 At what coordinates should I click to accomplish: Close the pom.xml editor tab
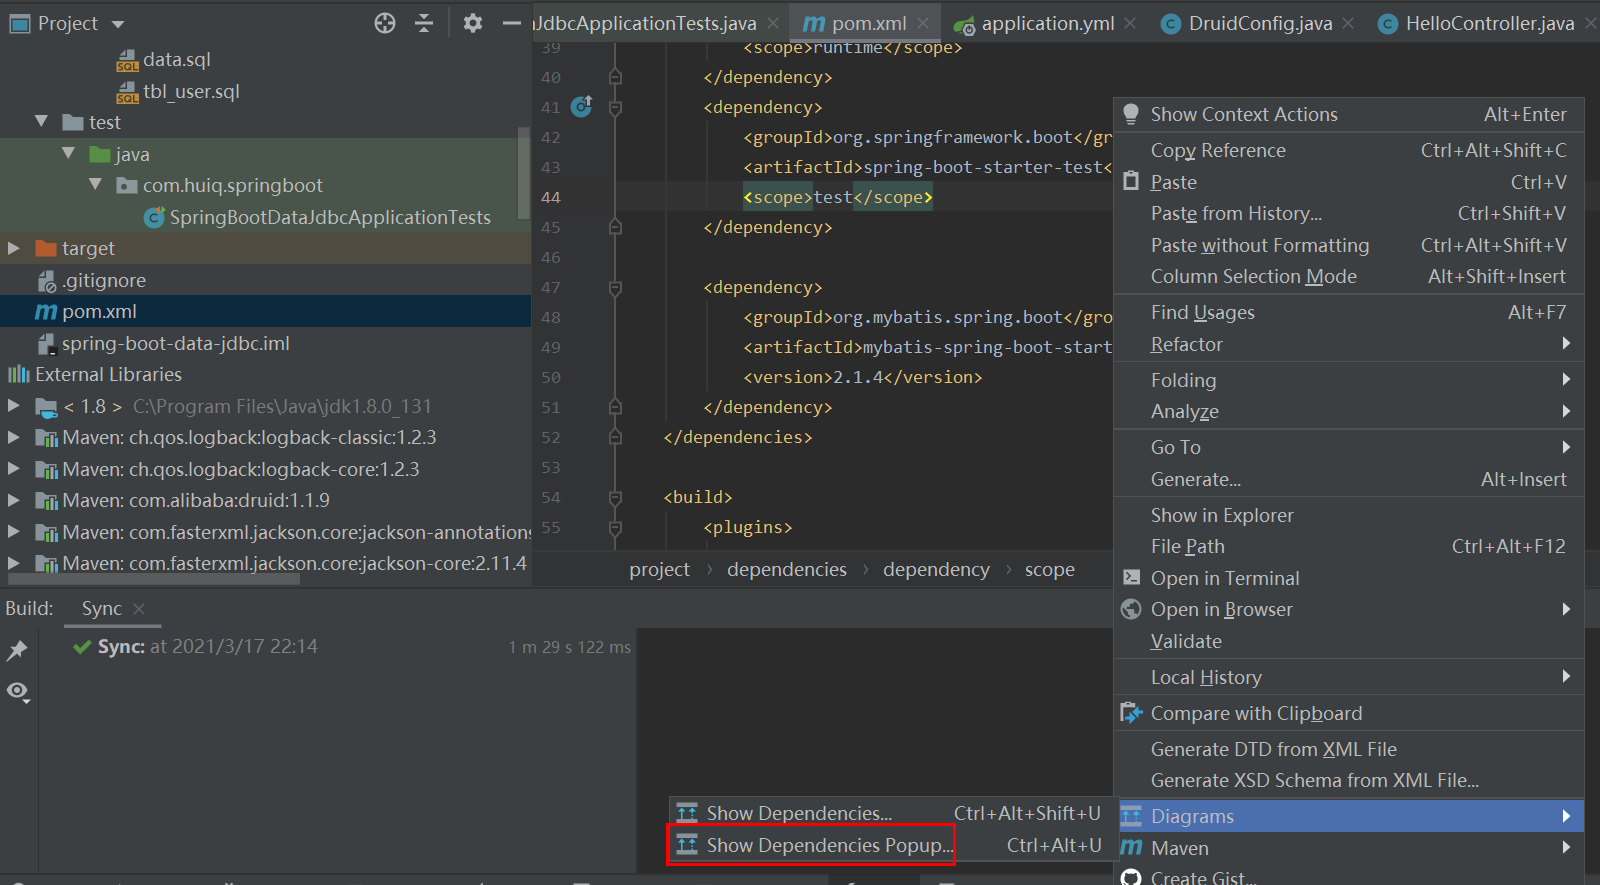tap(923, 23)
